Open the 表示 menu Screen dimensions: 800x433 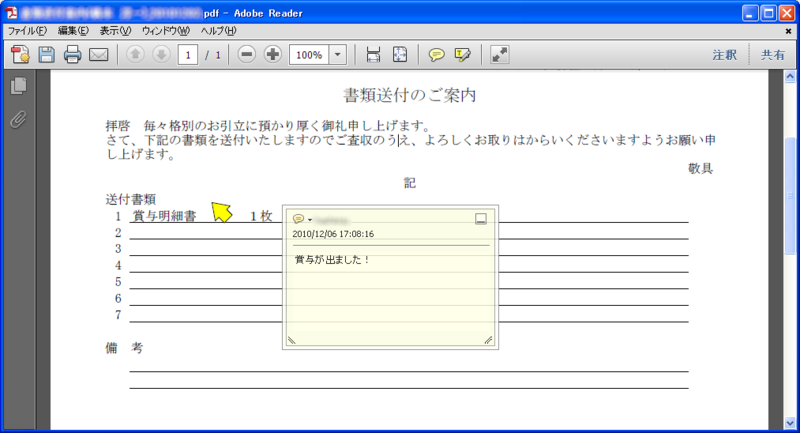[115, 31]
